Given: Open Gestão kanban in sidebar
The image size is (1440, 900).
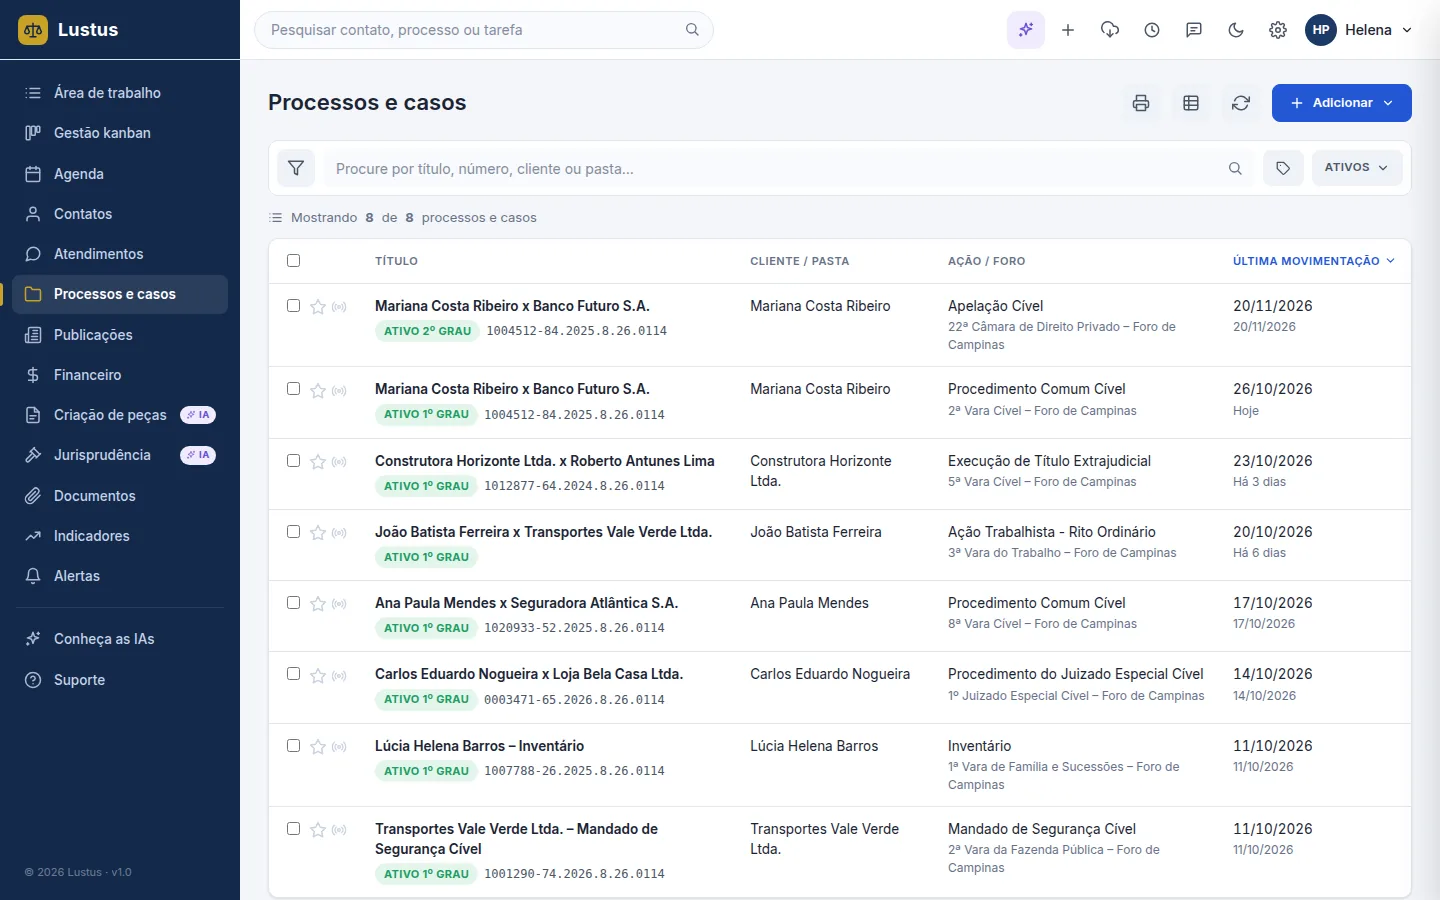Looking at the screenshot, I should pyautogui.click(x=120, y=133).
